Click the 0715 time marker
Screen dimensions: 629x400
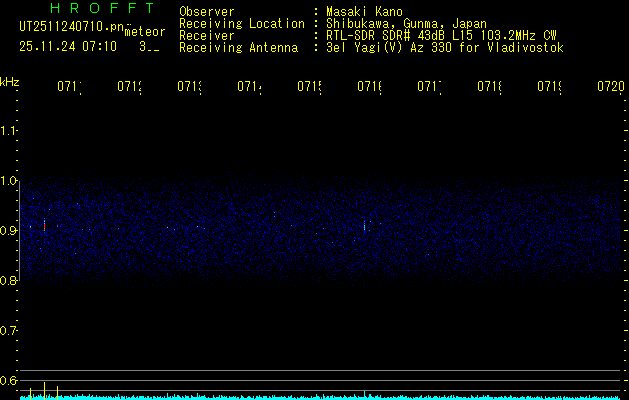click(309, 87)
